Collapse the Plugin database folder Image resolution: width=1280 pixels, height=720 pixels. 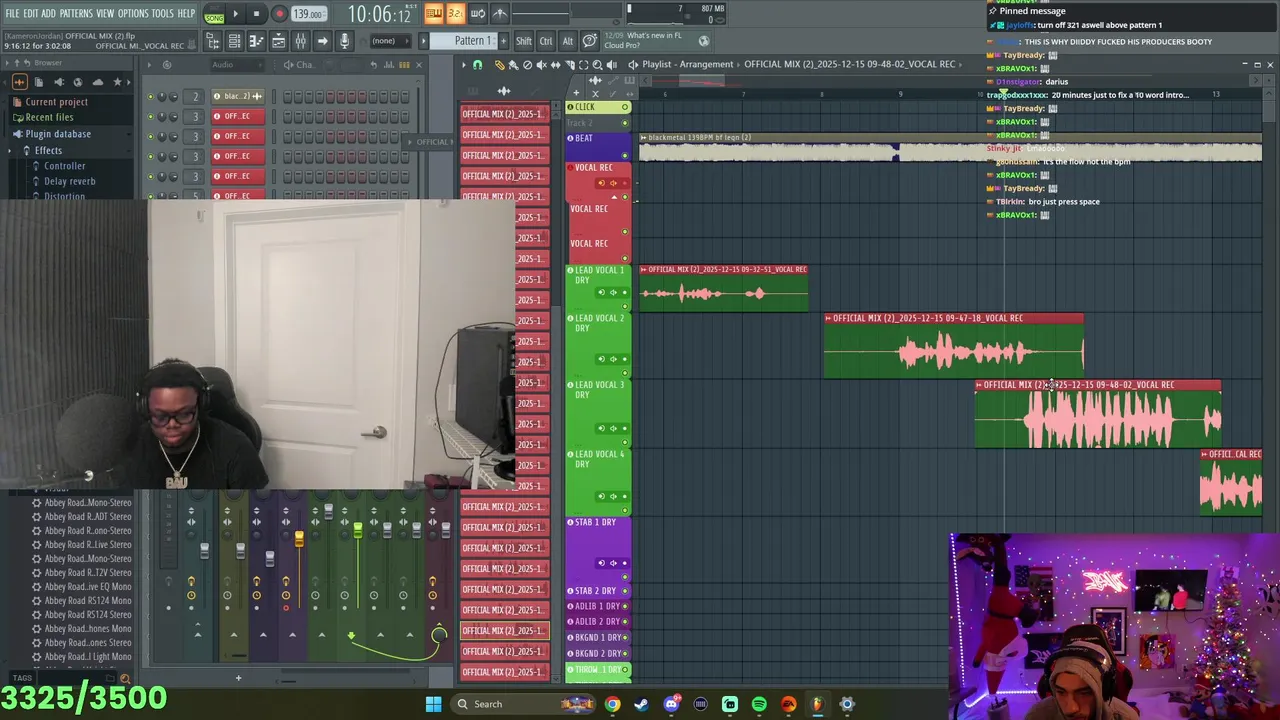[x=58, y=134]
